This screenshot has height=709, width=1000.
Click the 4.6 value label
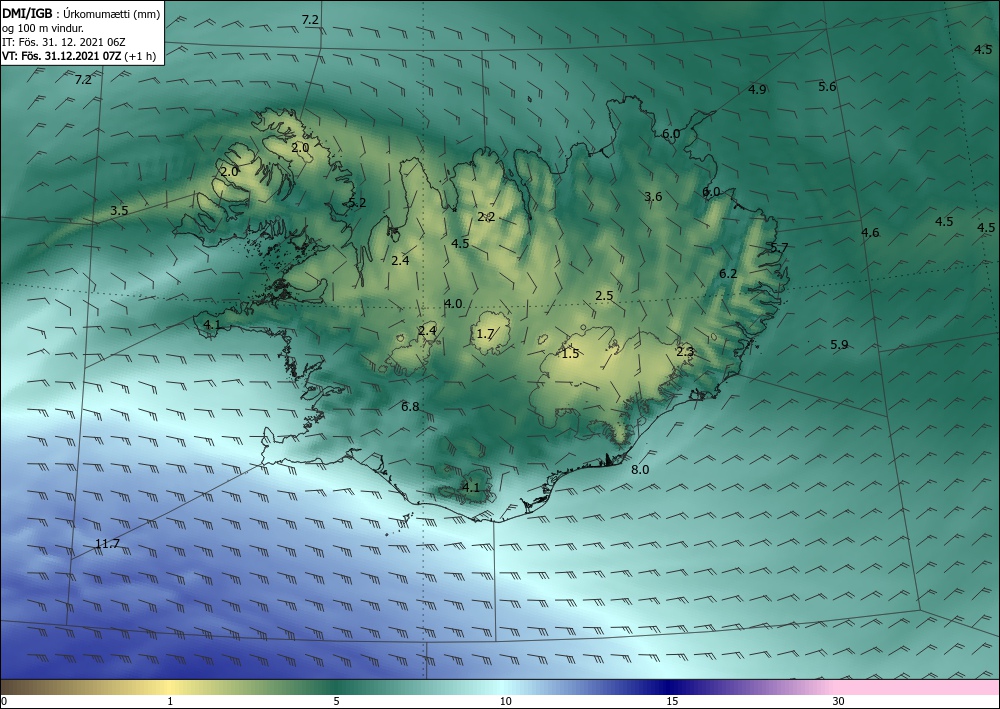pos(870,233)
